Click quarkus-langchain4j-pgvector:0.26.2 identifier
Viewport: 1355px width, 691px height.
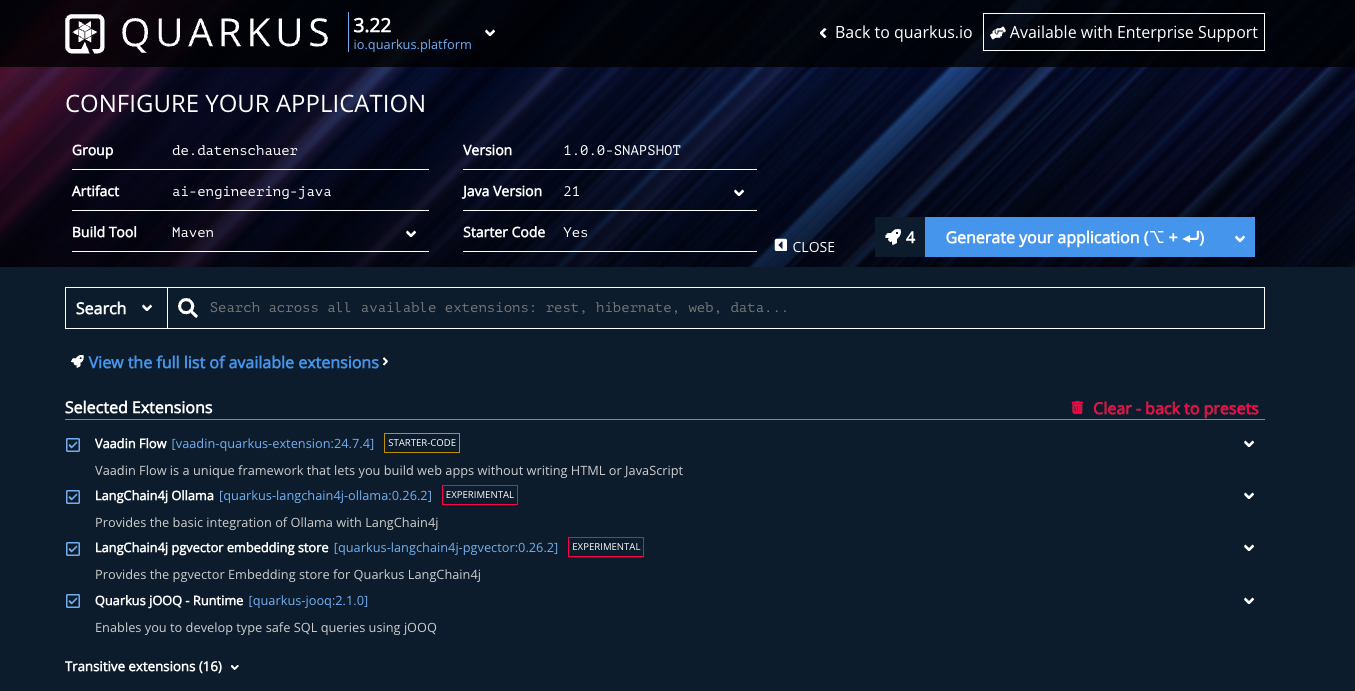446,547
